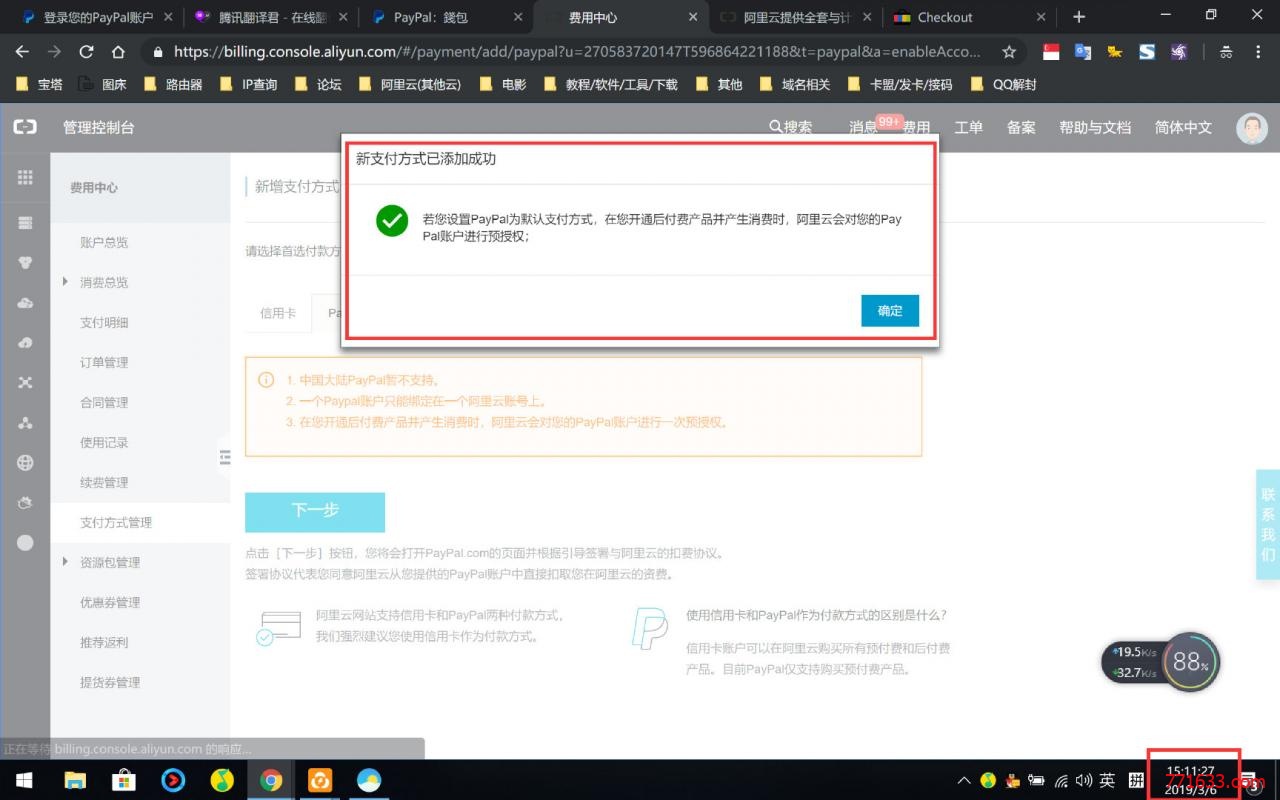The height and width of the screenshot is (800, 1280).
Task: Click the globe icon in the left rail
Action: click(x=25, y=463)
